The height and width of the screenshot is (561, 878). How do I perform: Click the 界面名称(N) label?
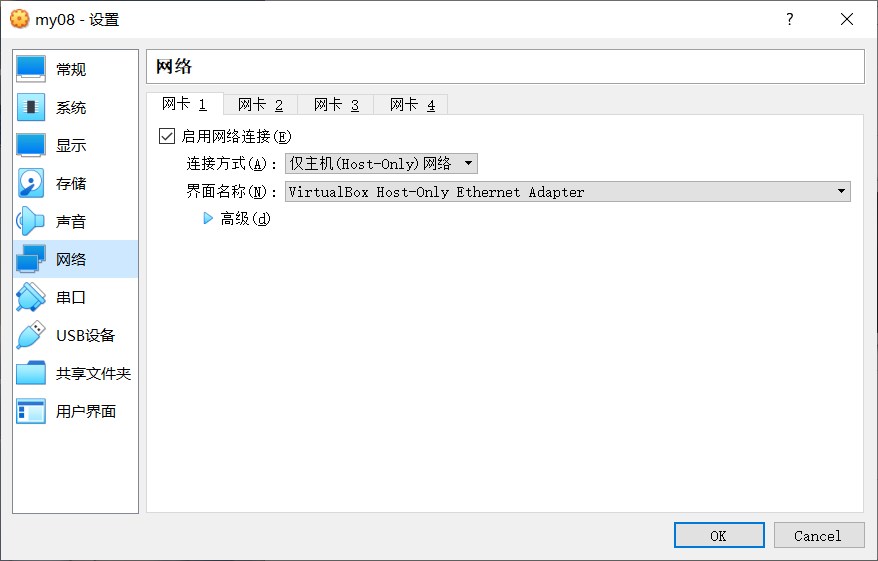point(231,191)
